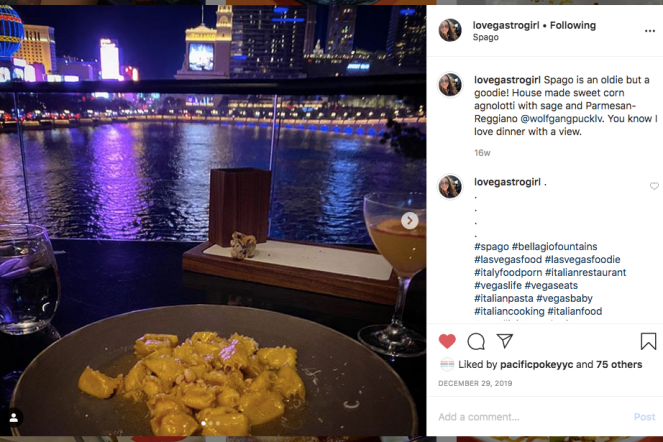Open more options three-dot menu

click(x=649, y=31)
